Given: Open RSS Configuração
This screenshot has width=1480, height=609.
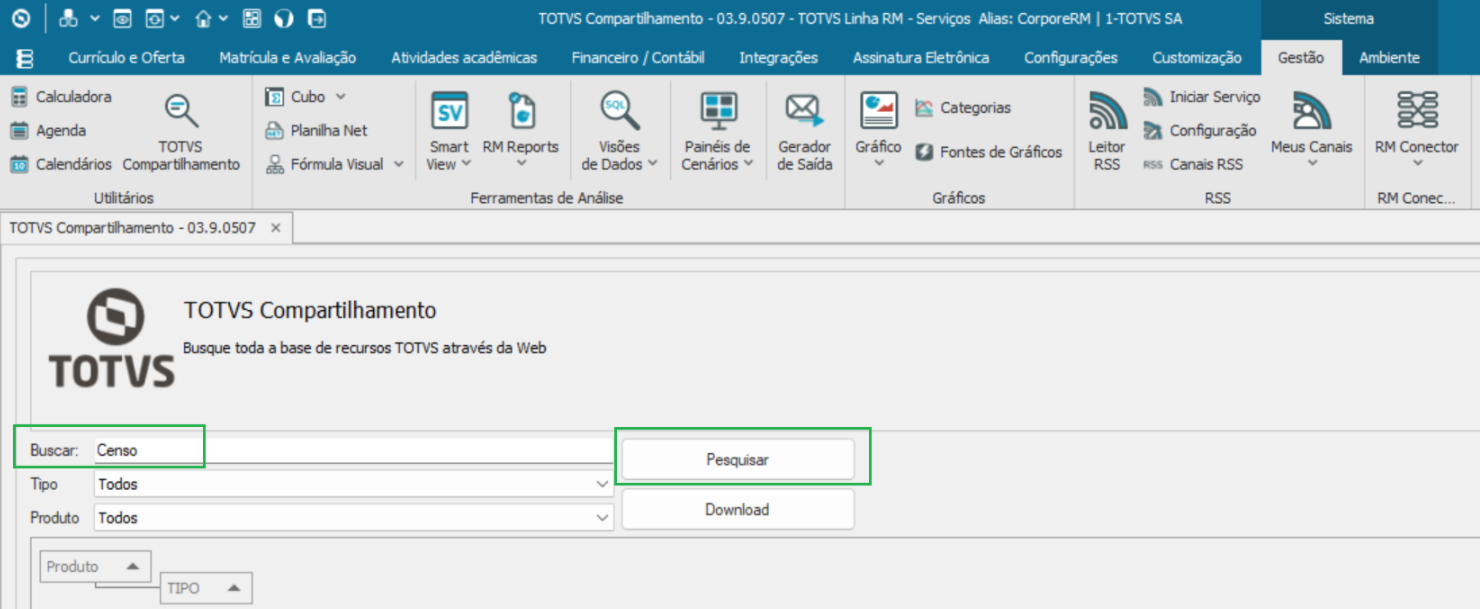Looking at the screenshot, I should tap(1200, 130).
